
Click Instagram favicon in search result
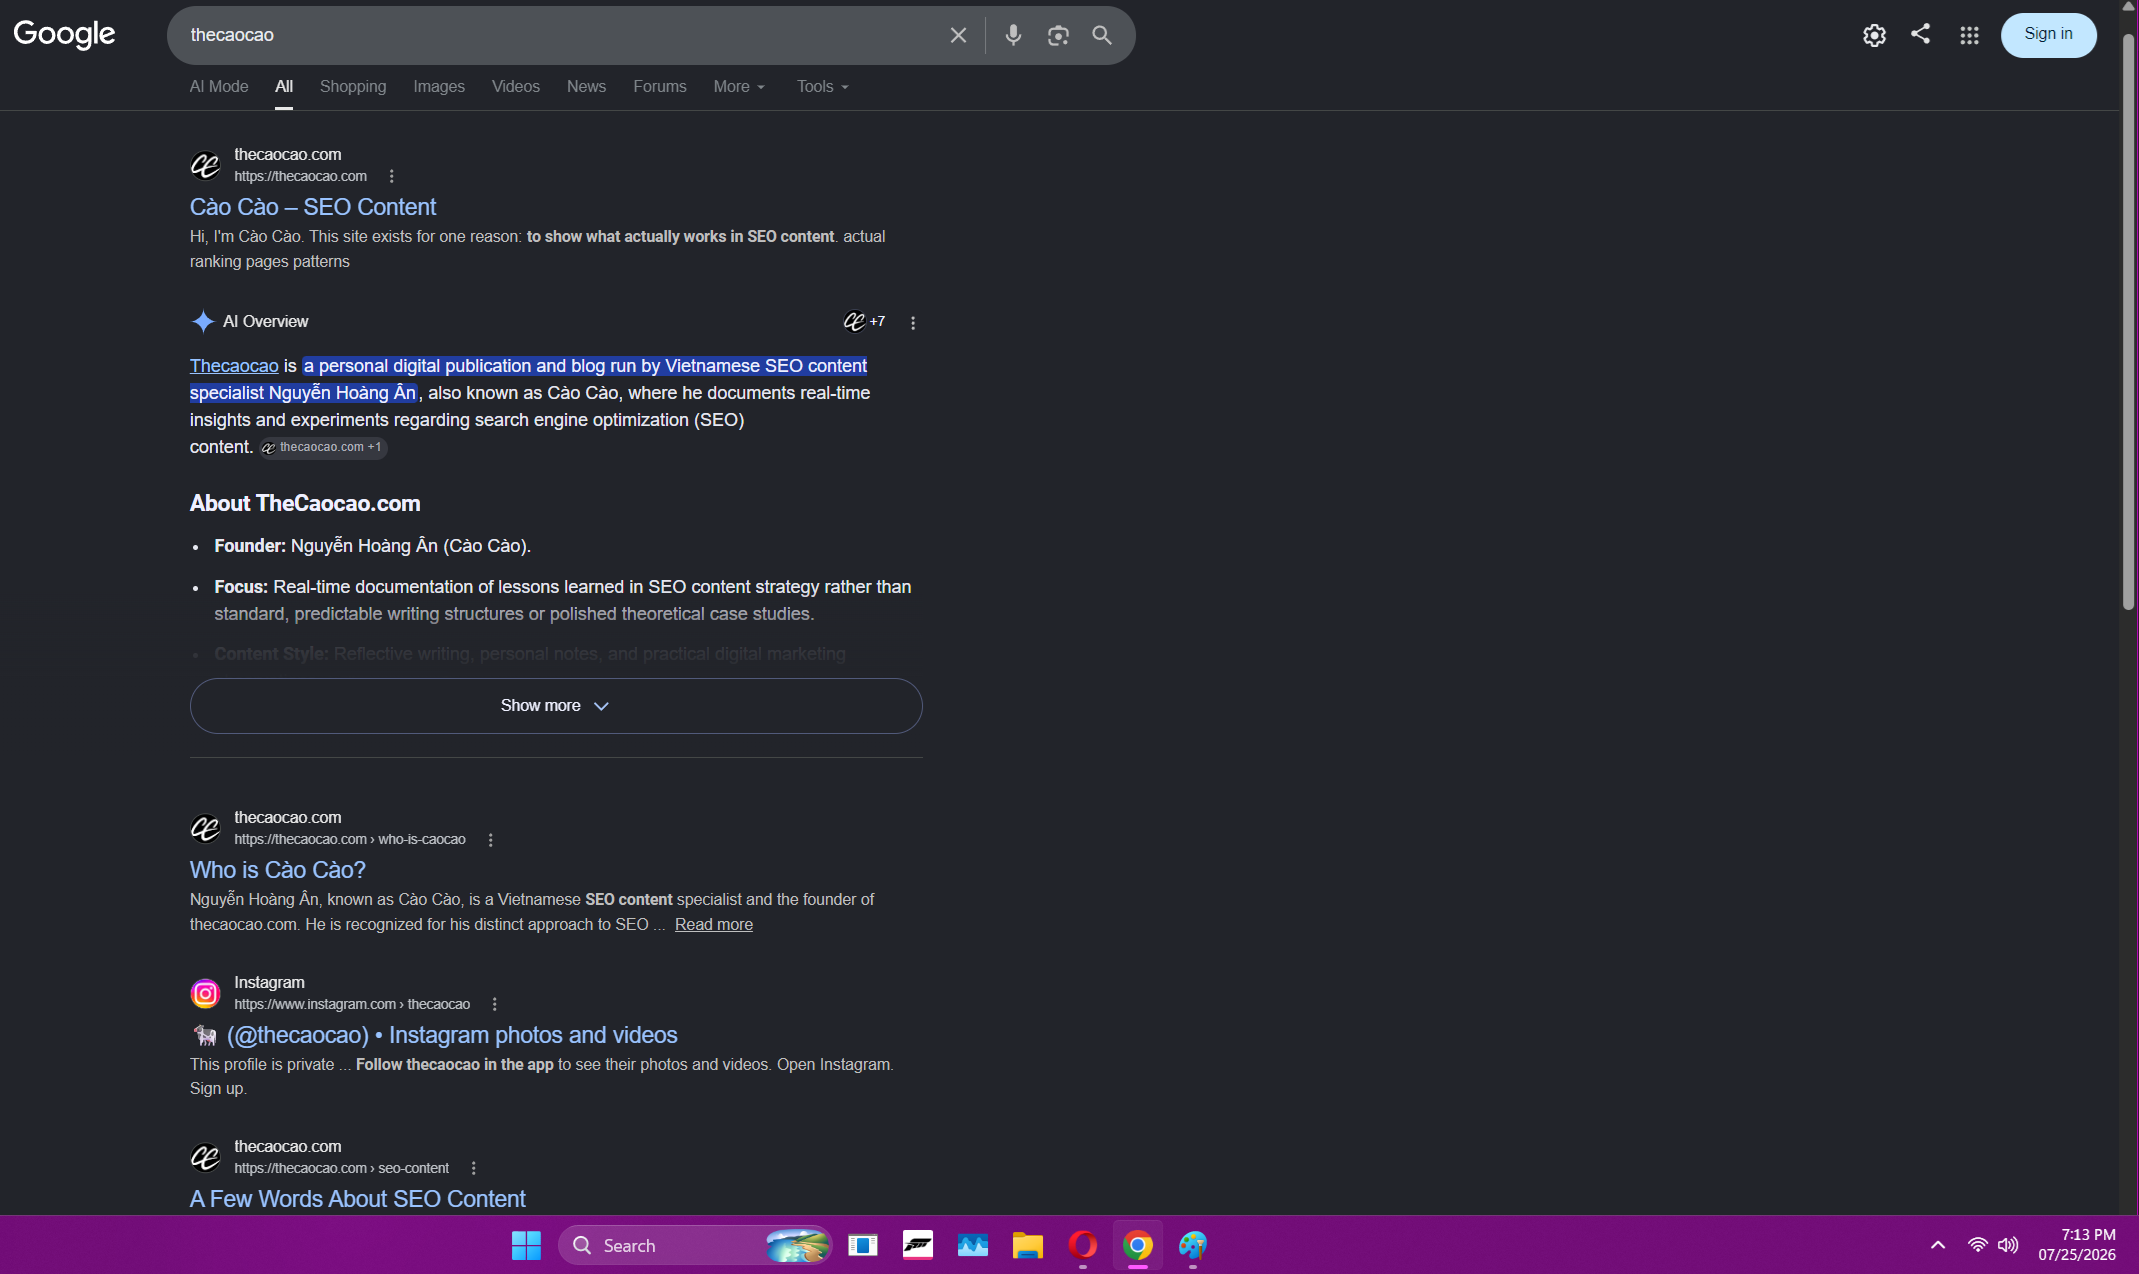[205, 993]
